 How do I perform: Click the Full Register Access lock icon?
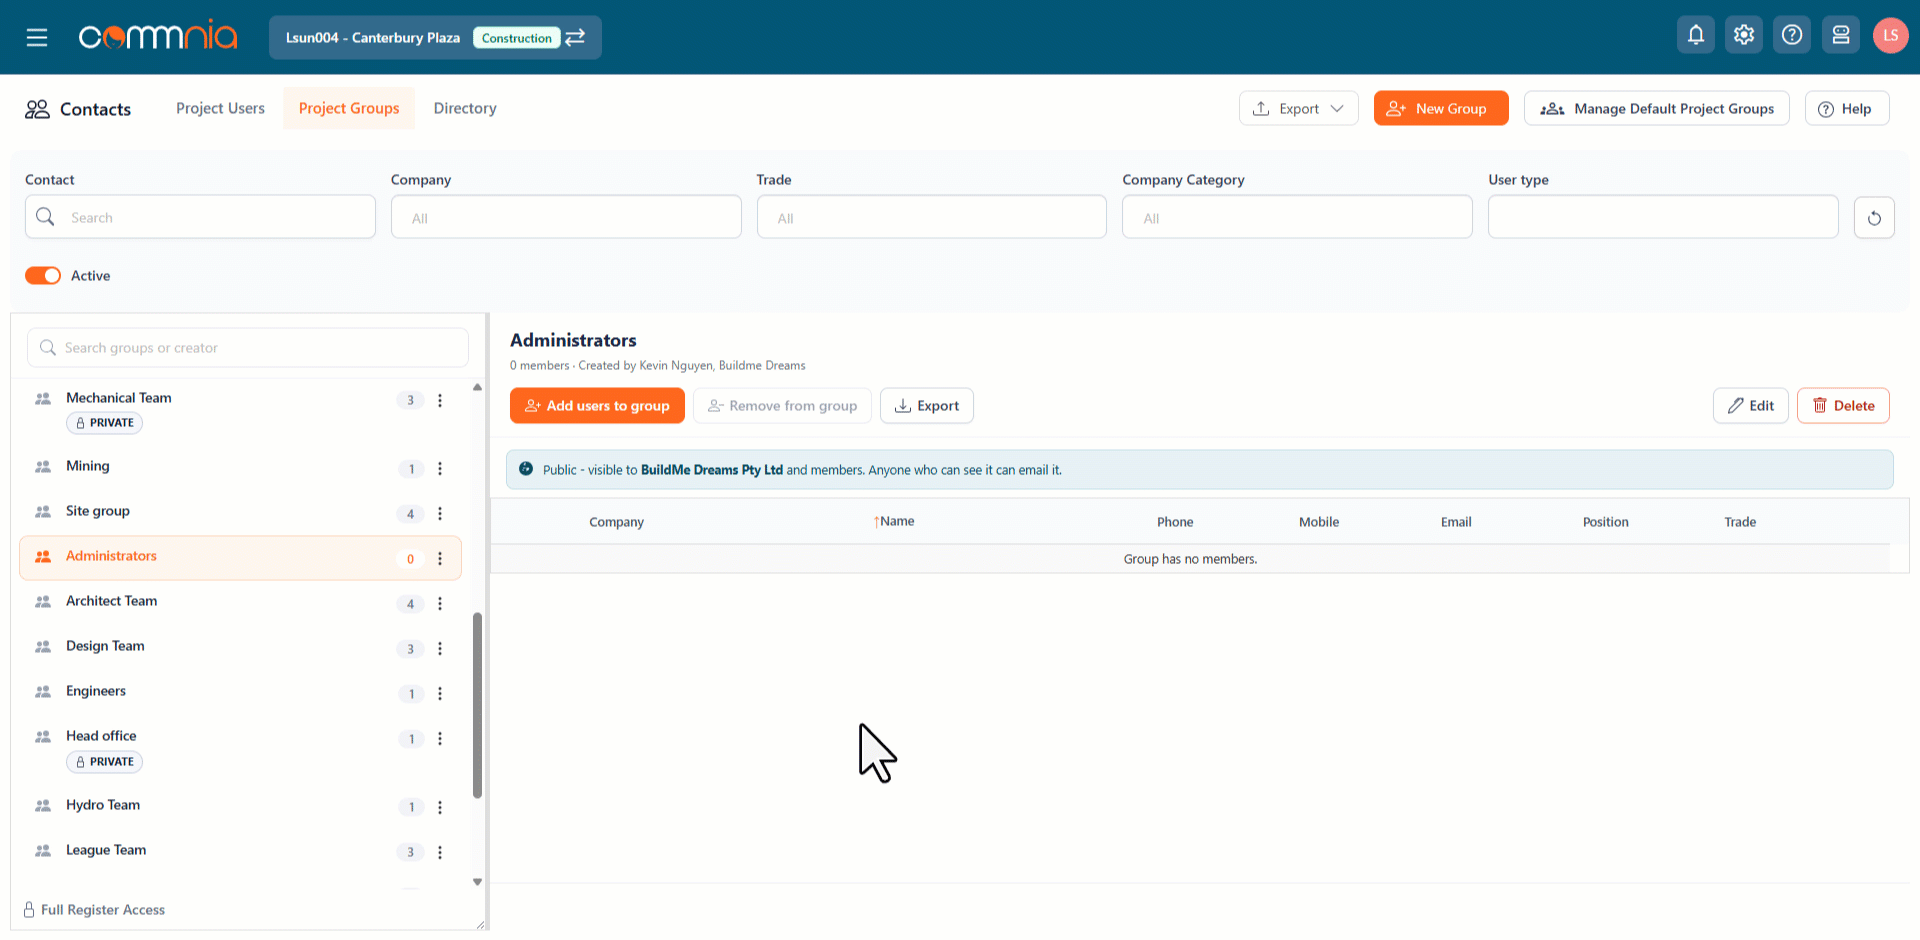[x=29, y=910]
